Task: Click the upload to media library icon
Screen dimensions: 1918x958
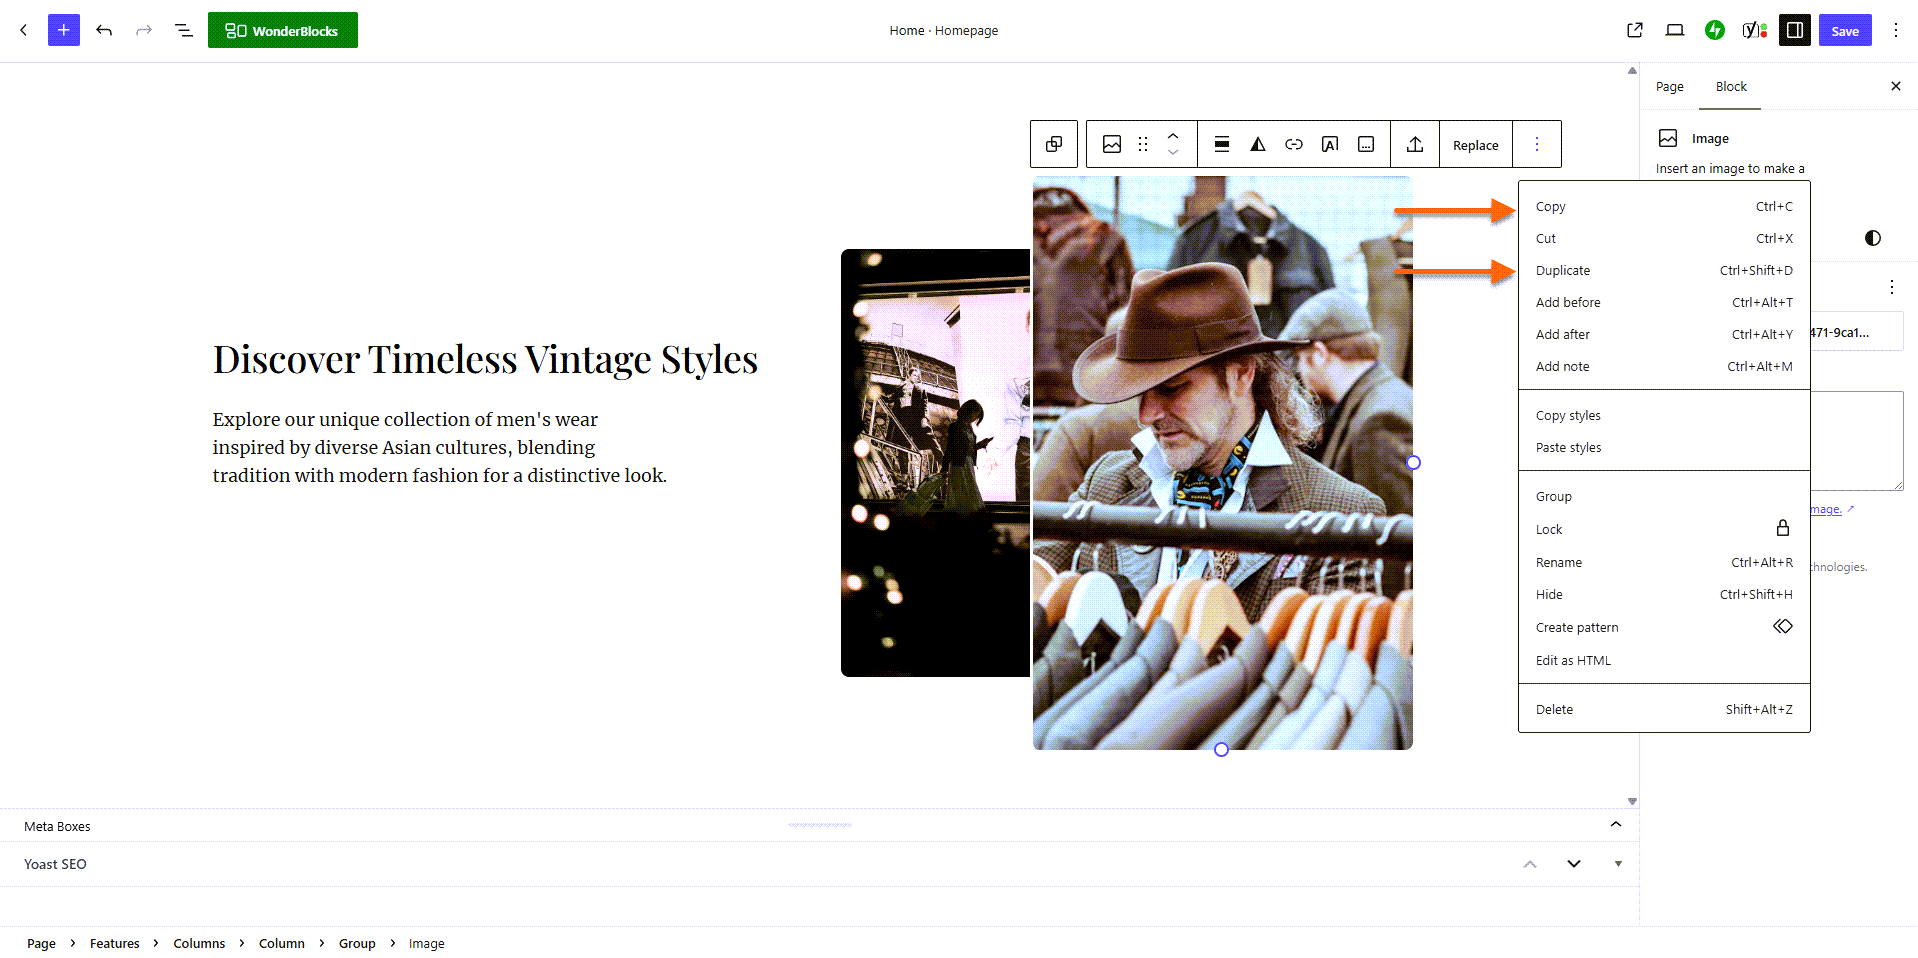Action: tap(1415, 144)
